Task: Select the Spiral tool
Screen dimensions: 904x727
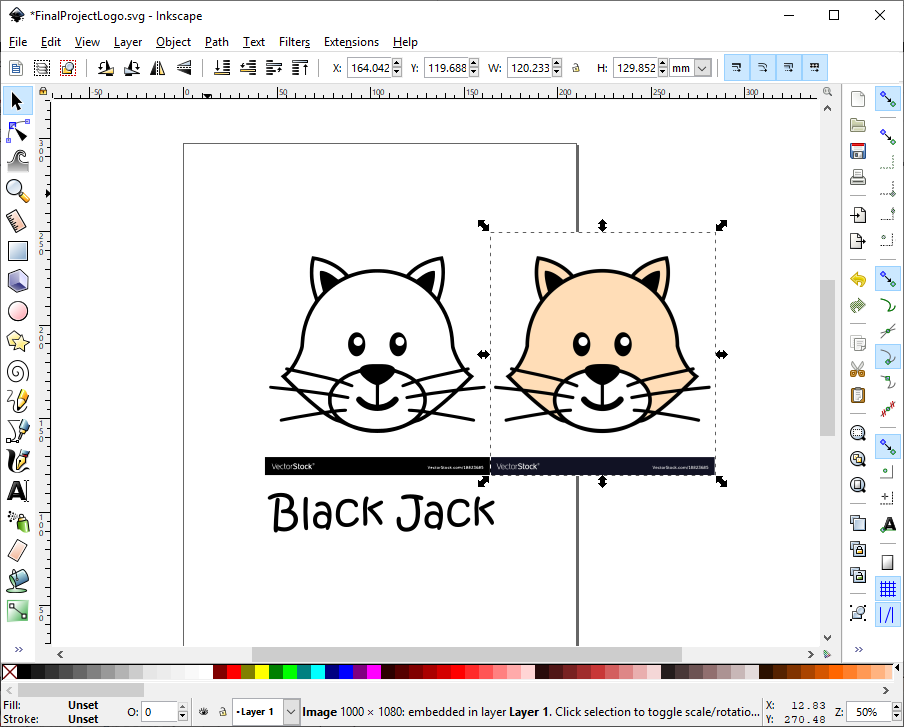Action: (x=17, y=371)
